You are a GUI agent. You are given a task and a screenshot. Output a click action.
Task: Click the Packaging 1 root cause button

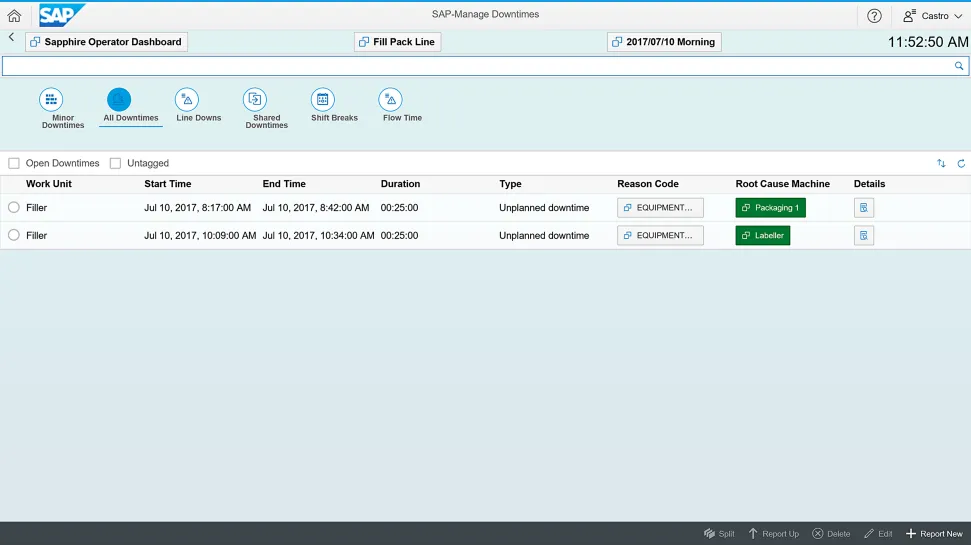pyautogui.click(x=770, y=208)
